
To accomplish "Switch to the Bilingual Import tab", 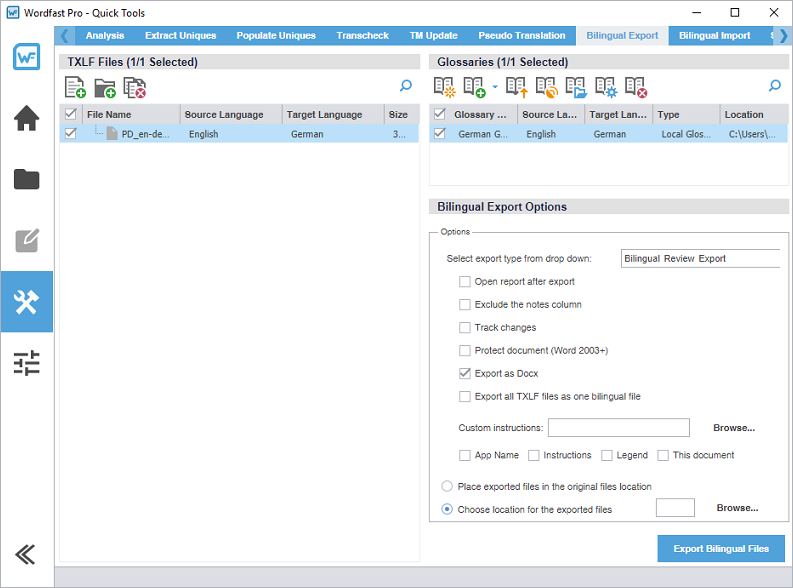I will [x=714, y=36].
